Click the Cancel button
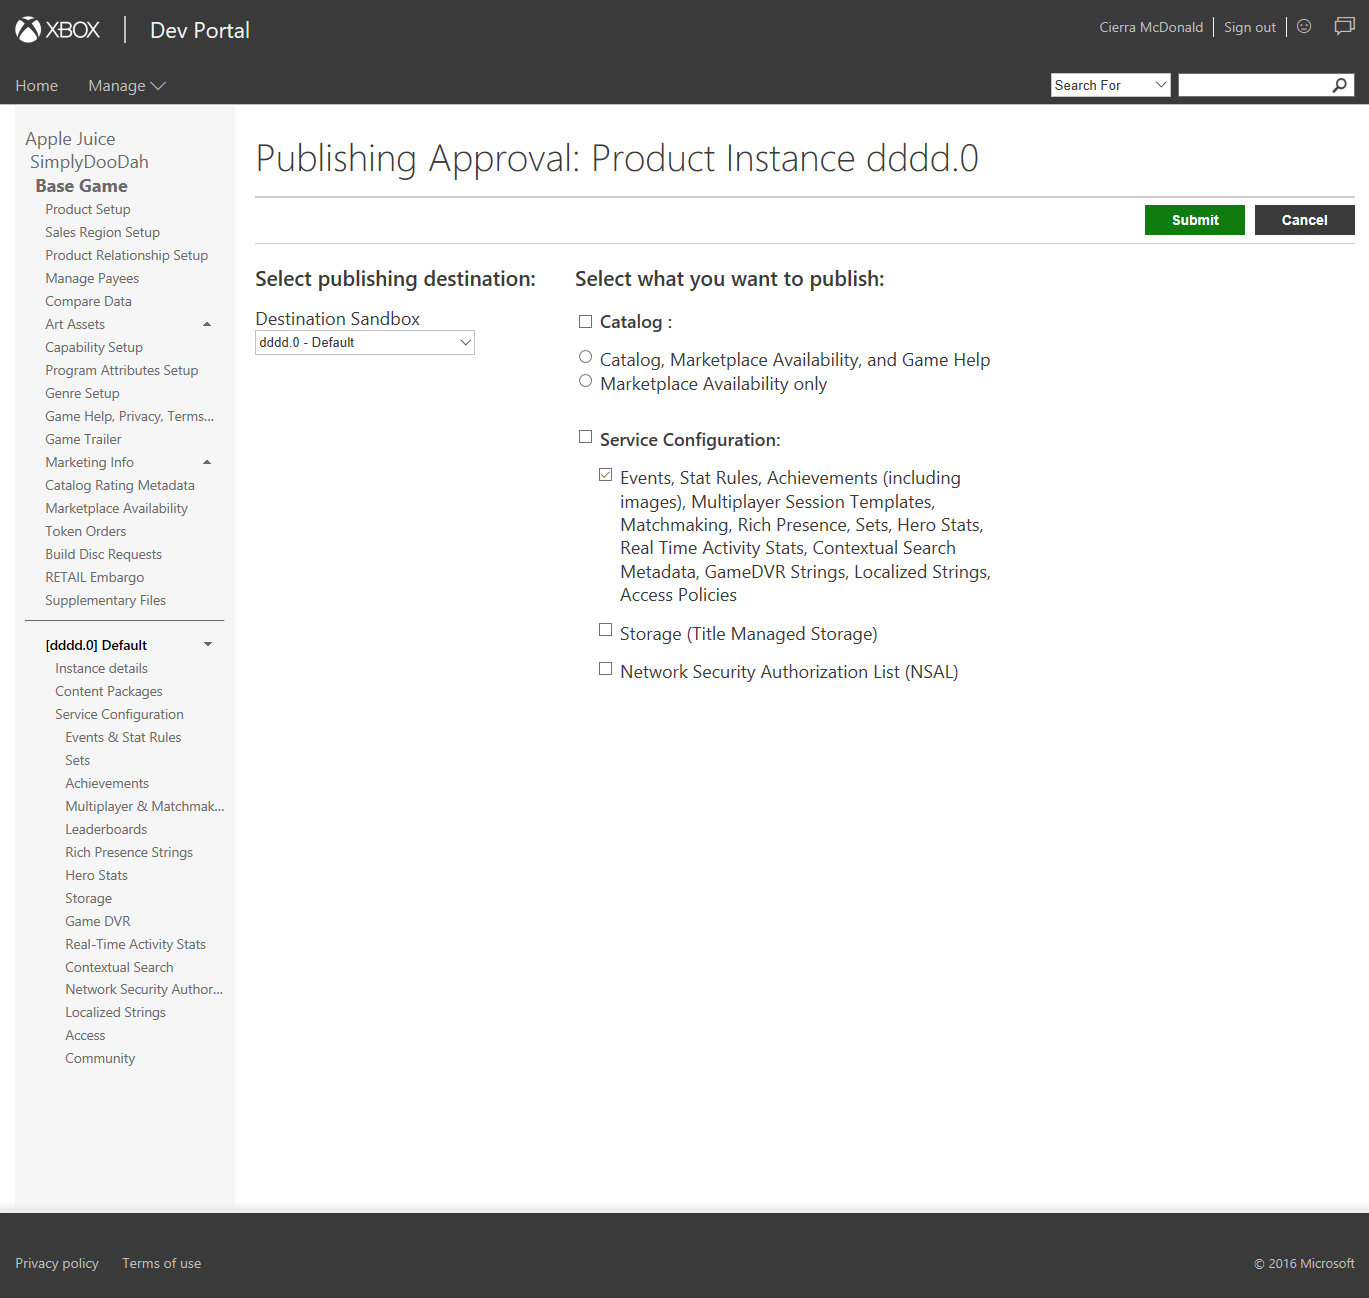The image size is (1369, 1298). click(1305, 220)
